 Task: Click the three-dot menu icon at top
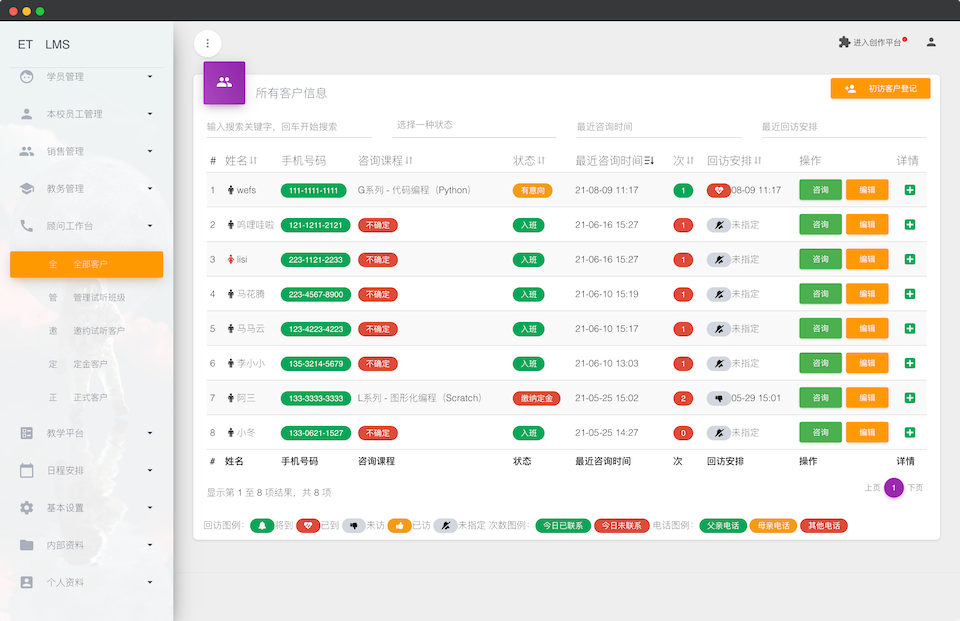point(207,43)
